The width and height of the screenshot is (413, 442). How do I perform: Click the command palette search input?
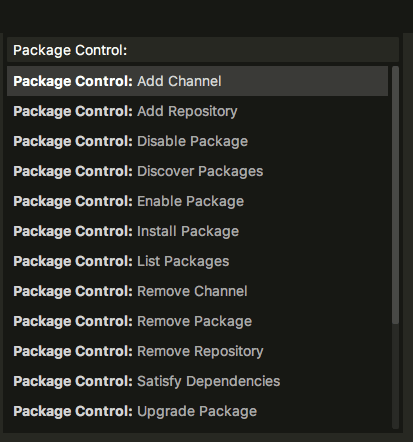pyautogui.click(x=203, y=50)
